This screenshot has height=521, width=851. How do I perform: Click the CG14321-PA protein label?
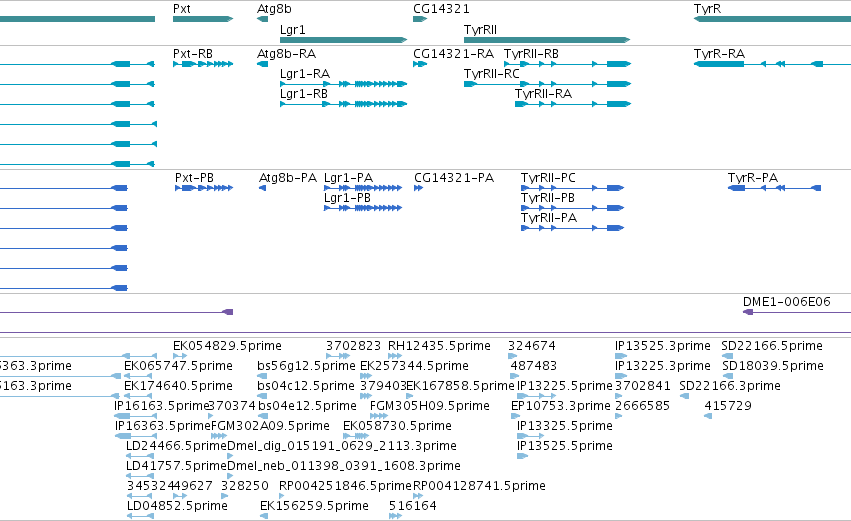click(x=454, y=178)
